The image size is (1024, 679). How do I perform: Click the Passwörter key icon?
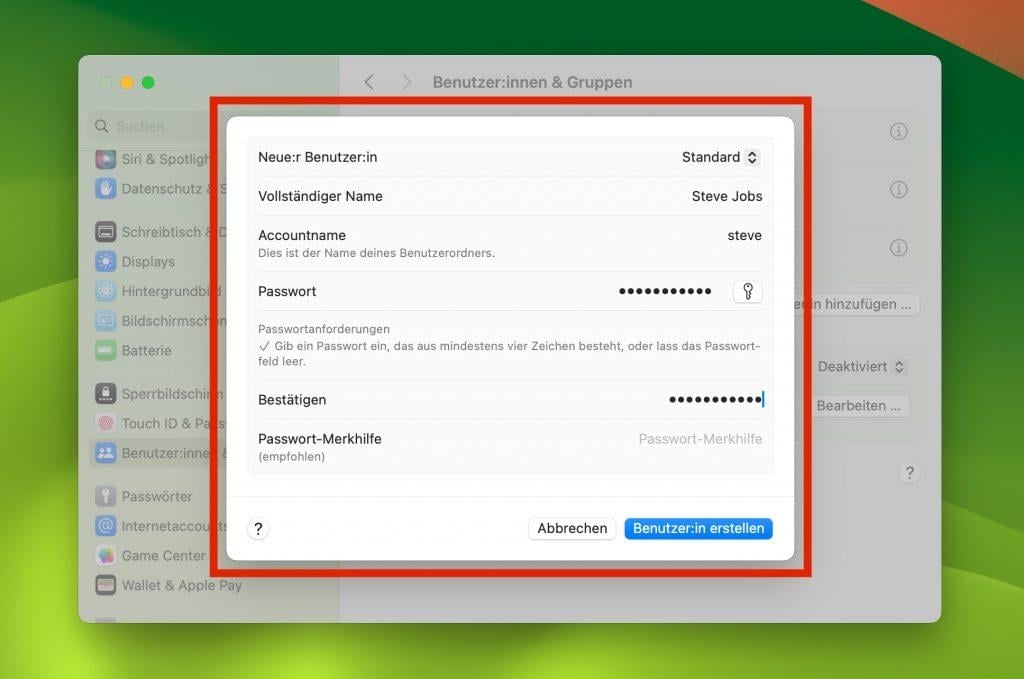point(107,495)
